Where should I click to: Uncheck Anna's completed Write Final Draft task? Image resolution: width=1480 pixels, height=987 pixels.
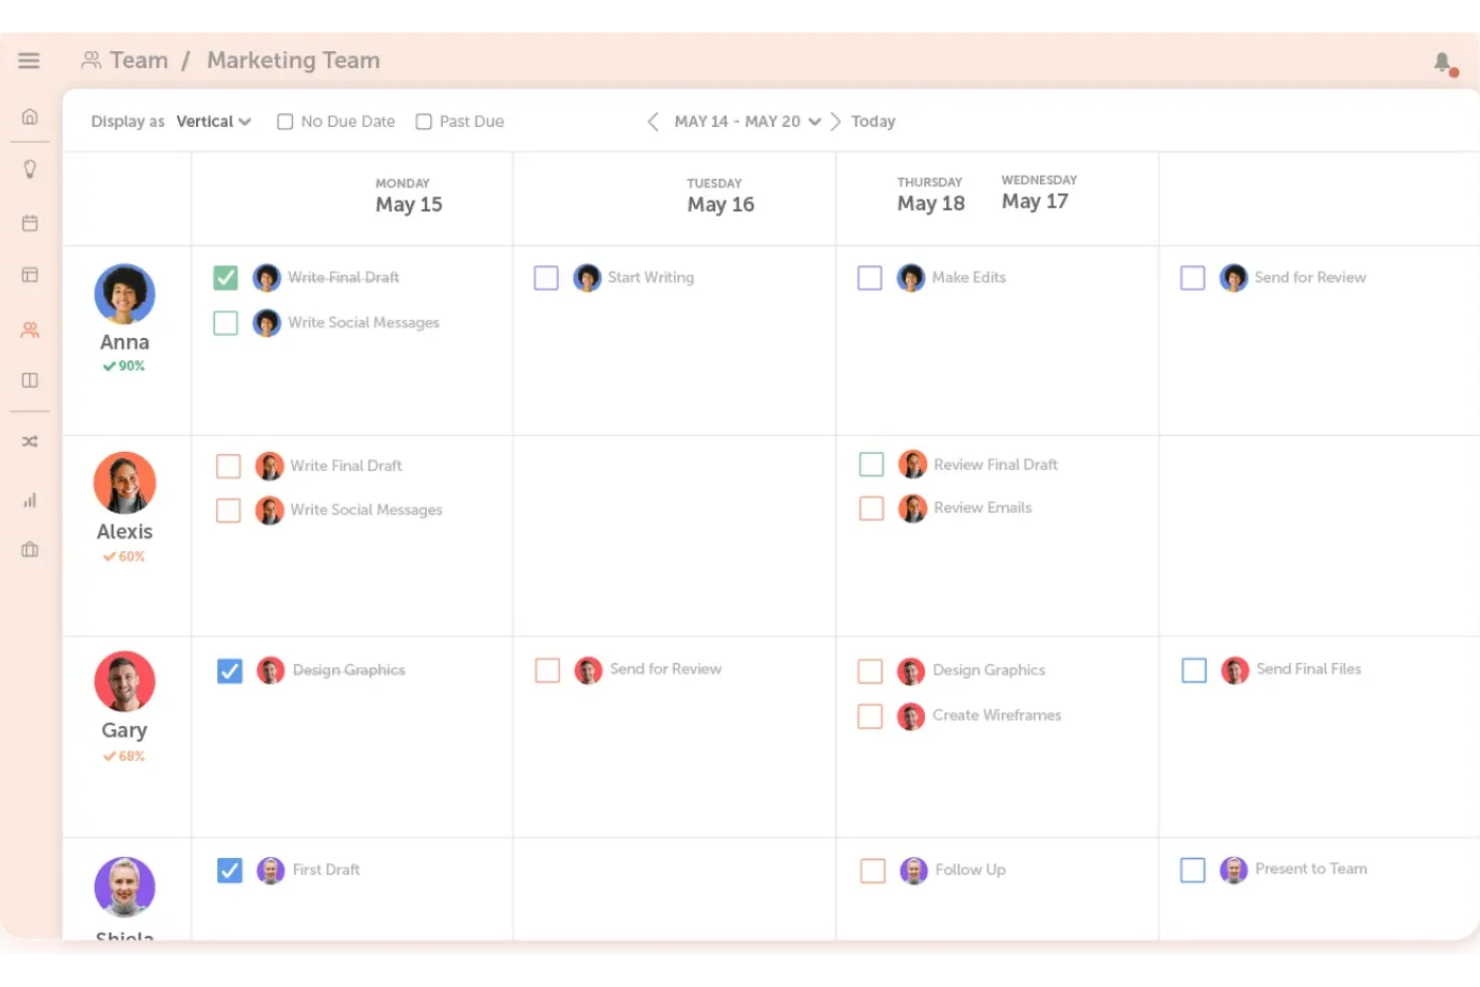225,277
